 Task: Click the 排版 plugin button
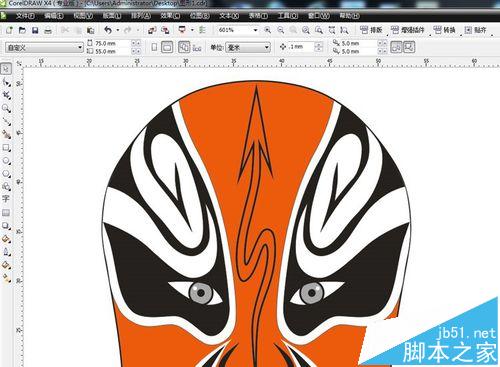point(371,30)
